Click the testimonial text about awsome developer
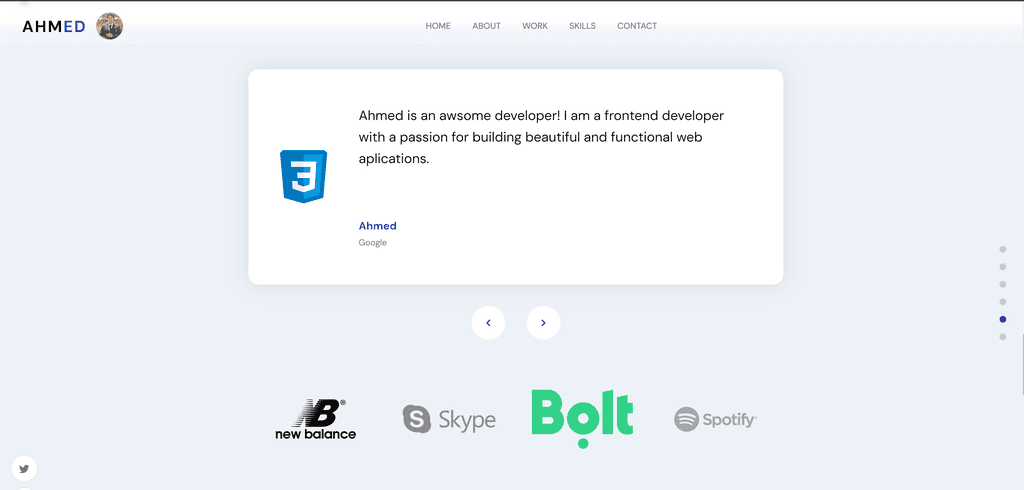1024x490 pixels. 541,137
